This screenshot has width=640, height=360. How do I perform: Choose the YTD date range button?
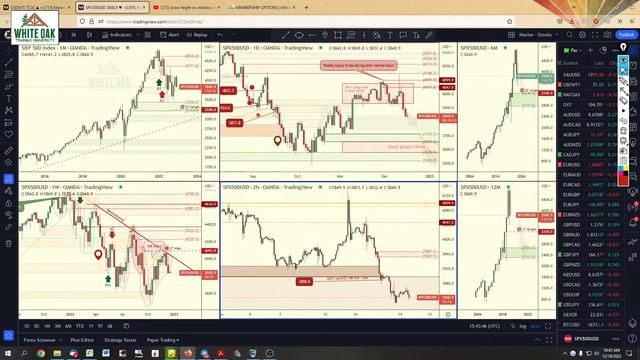pyautogui.click(x=80, y=326)
